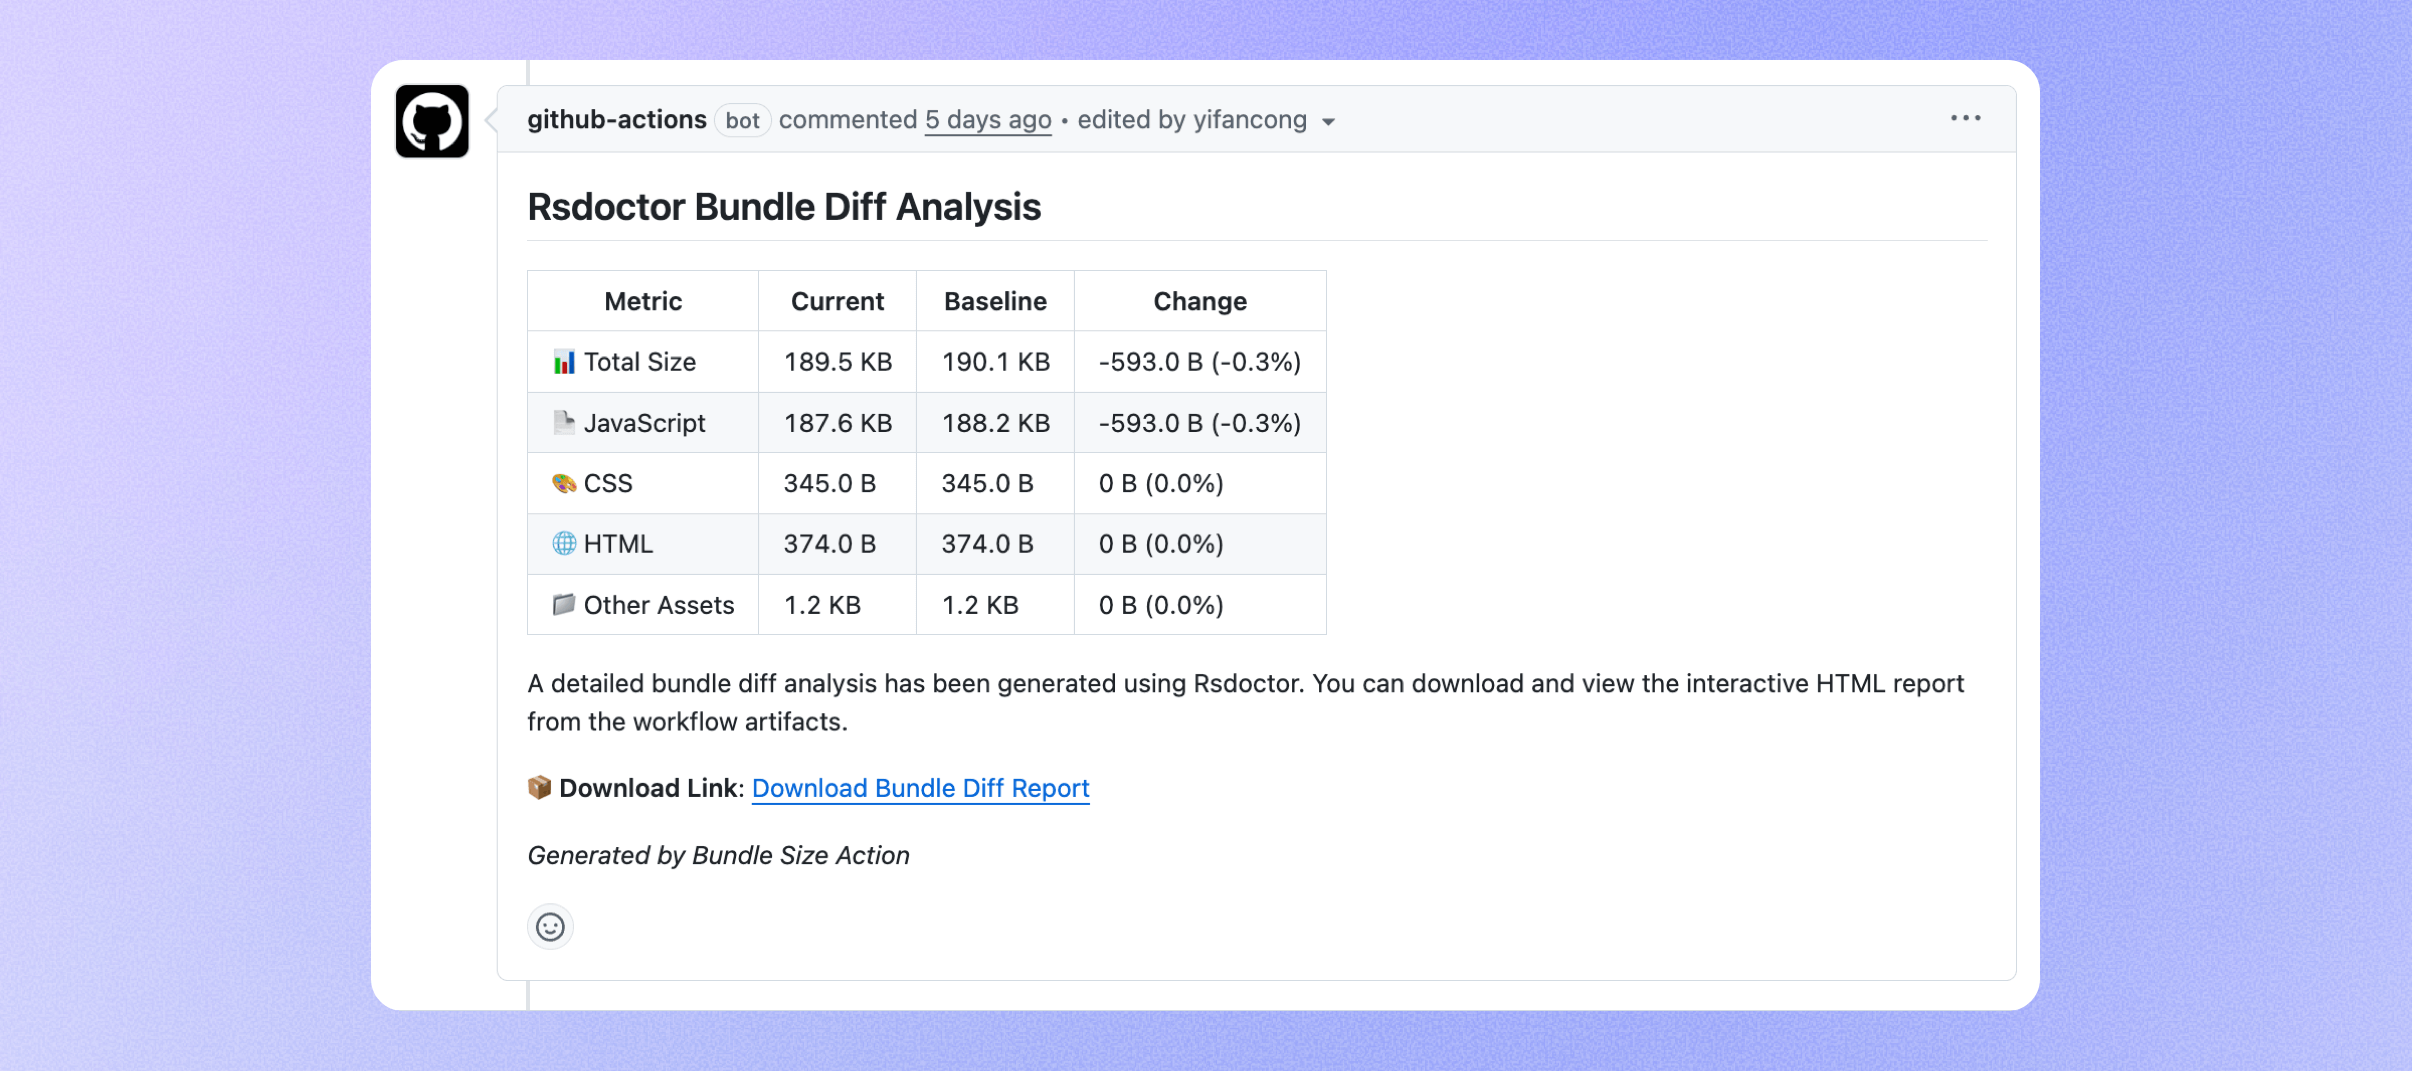The height and width of the screenshot is (1071, 2412).
Task: Click the Generated by Bundle Size Action text
Action: tap(719, 855)
